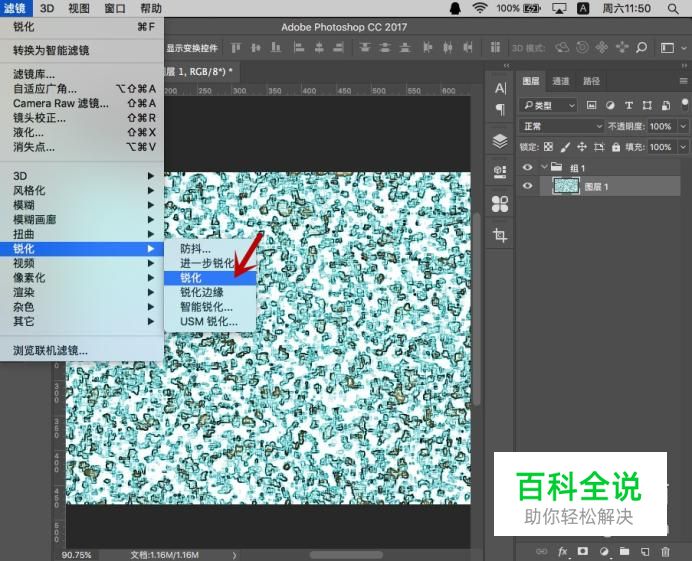
Task: Open the 3D properties panel icon
Action: point(500,172)
